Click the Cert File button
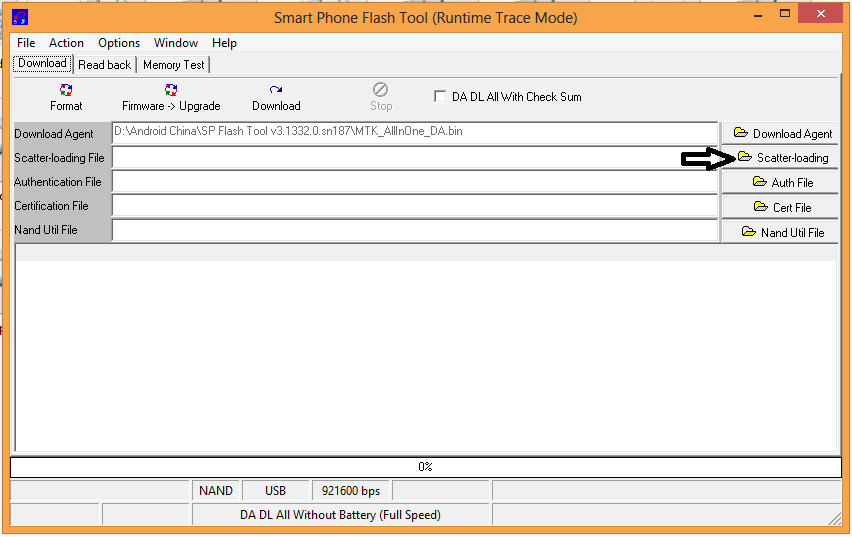Viewport: 852px width, 537px height. click(780, 207)
